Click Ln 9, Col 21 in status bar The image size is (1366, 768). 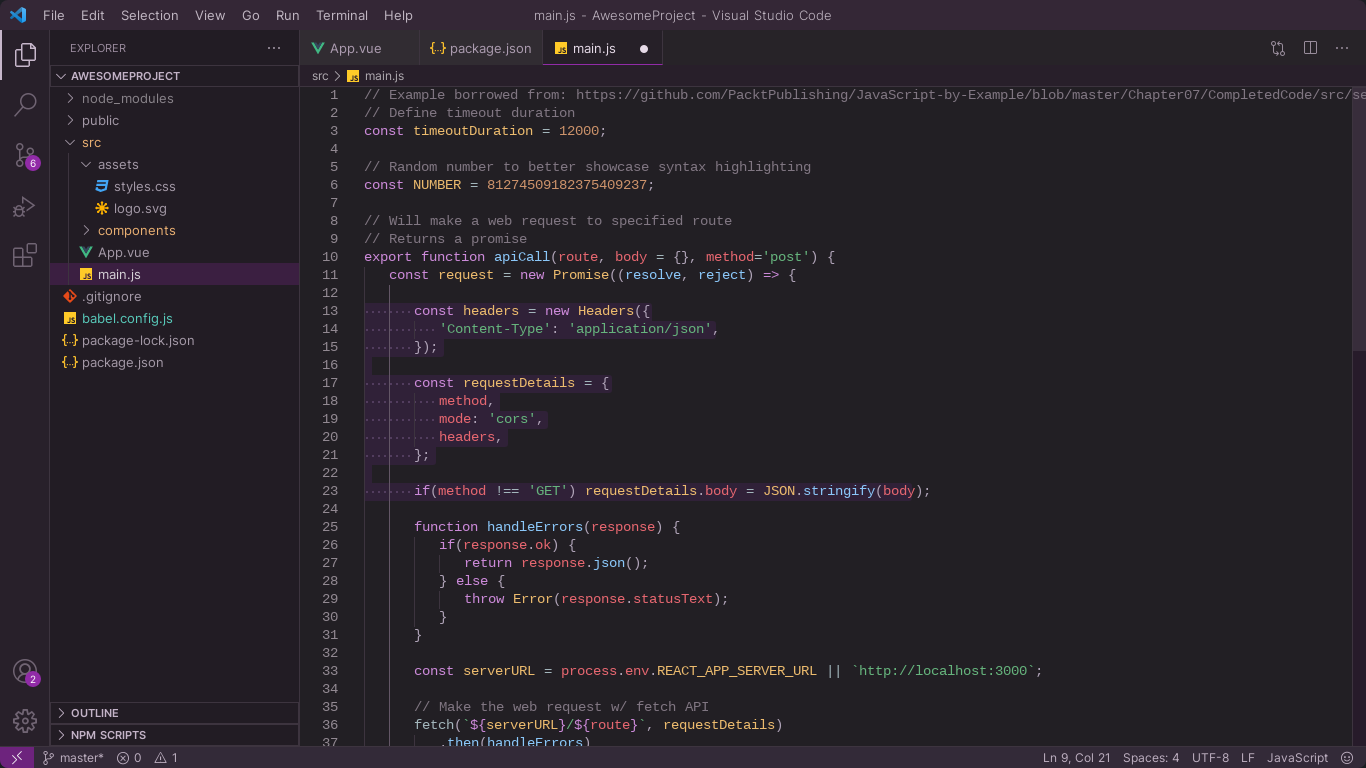[x=1076, y=758]
